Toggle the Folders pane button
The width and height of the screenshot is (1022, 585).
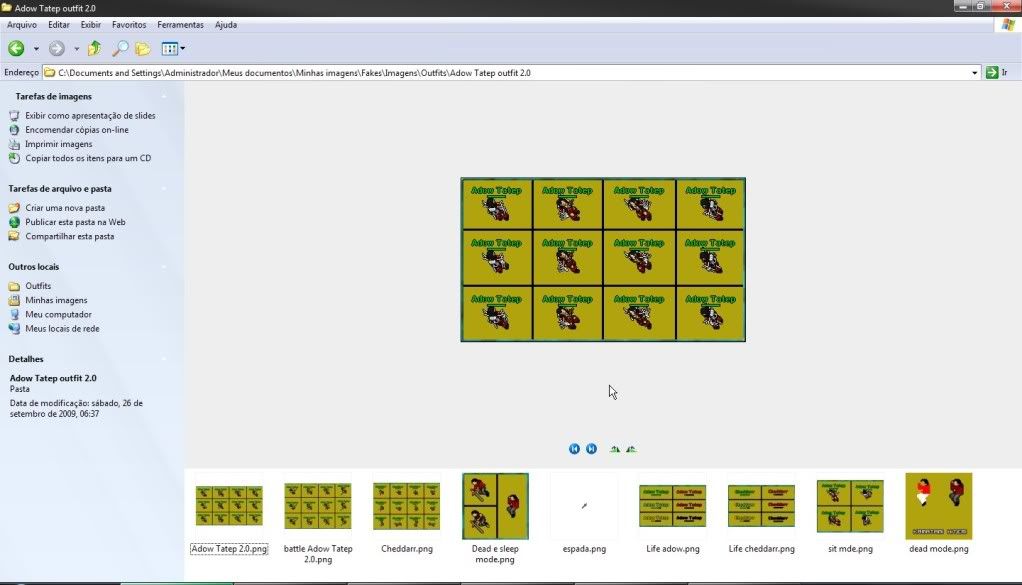click(x=143, y=48)
